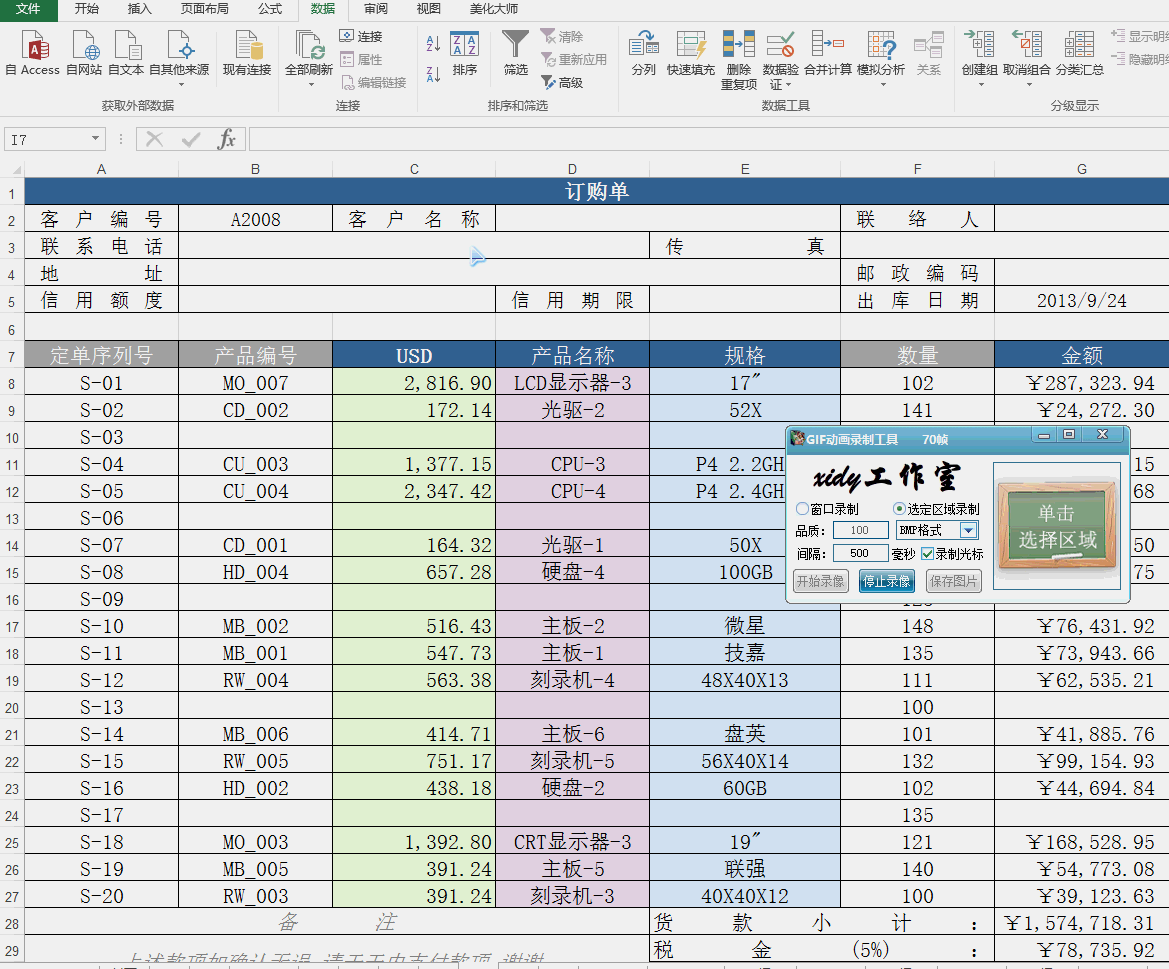Select column C header
The height and width of the screenshot is (969, 1169).
click(x=414, y=169)
